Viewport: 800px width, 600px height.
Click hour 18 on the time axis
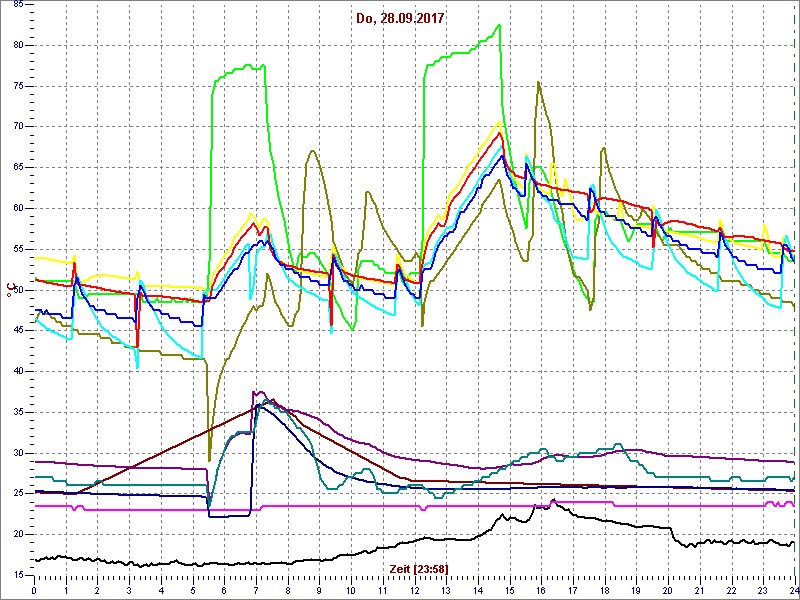click(604, 590)
